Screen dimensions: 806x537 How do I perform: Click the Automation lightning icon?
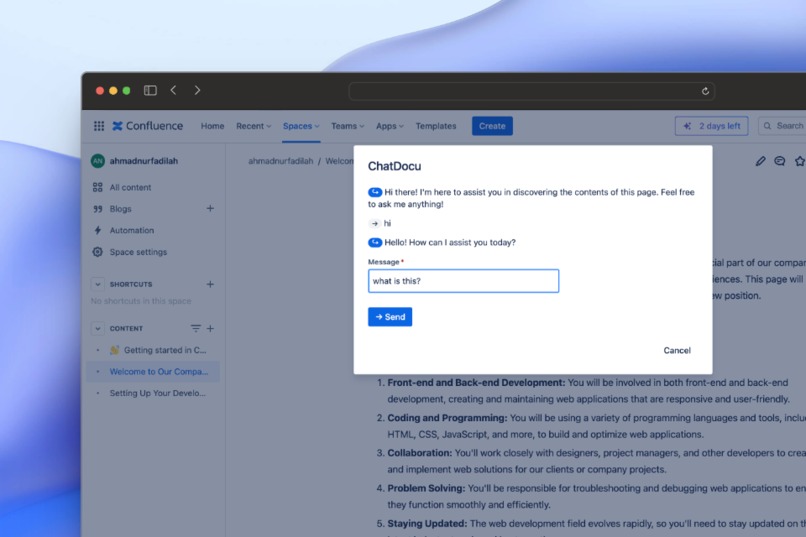coord(98,230)
